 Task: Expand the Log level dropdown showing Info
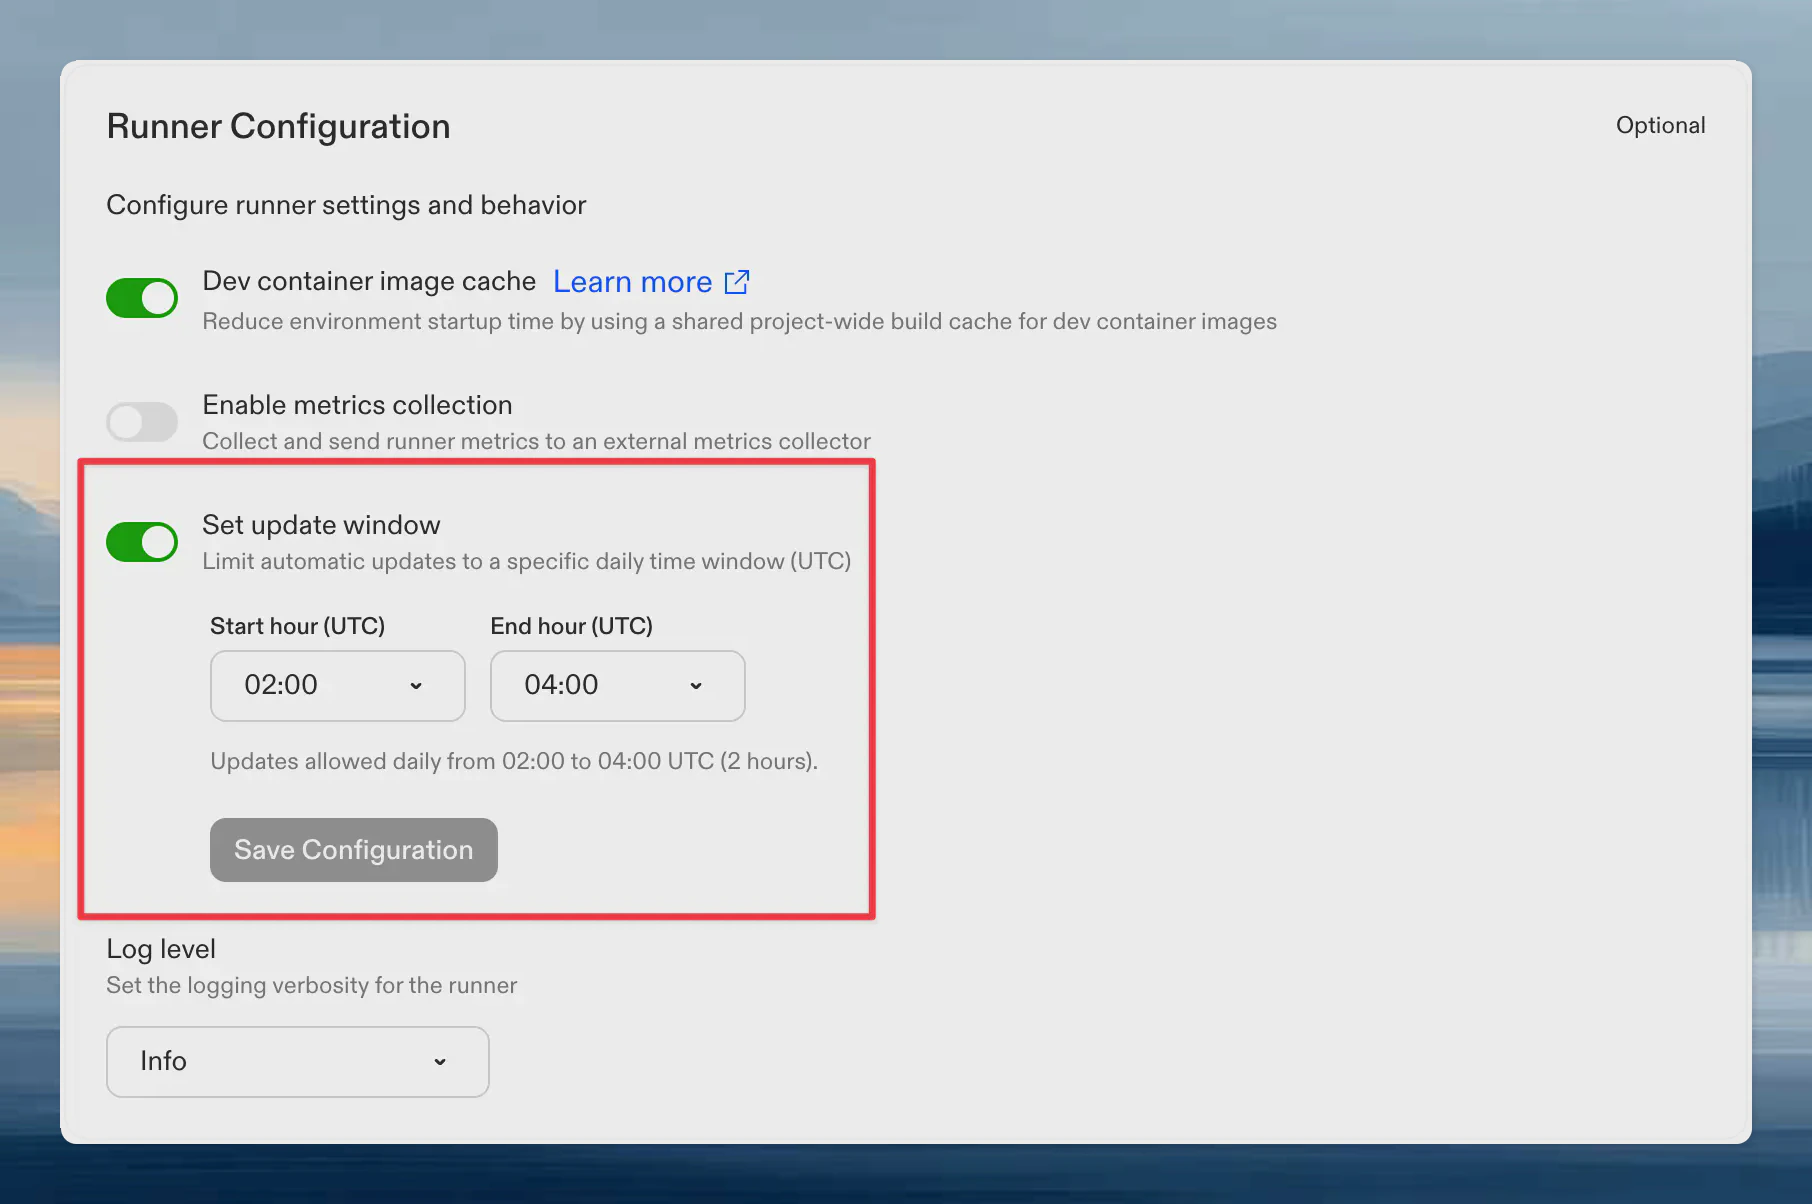(297, 1062)
